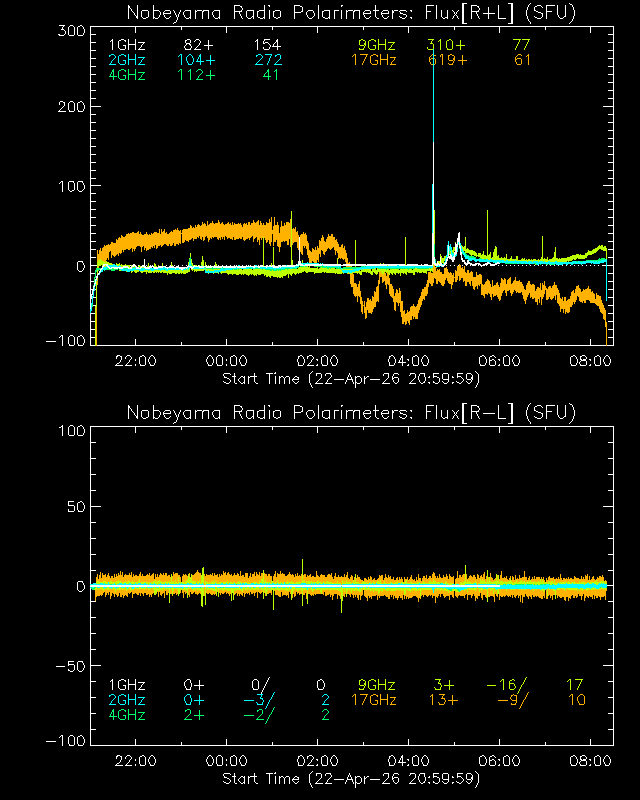Select the 4GHz legend label in upper plot
This screenshot has width=640, height=800.
(x=126, y=76)
